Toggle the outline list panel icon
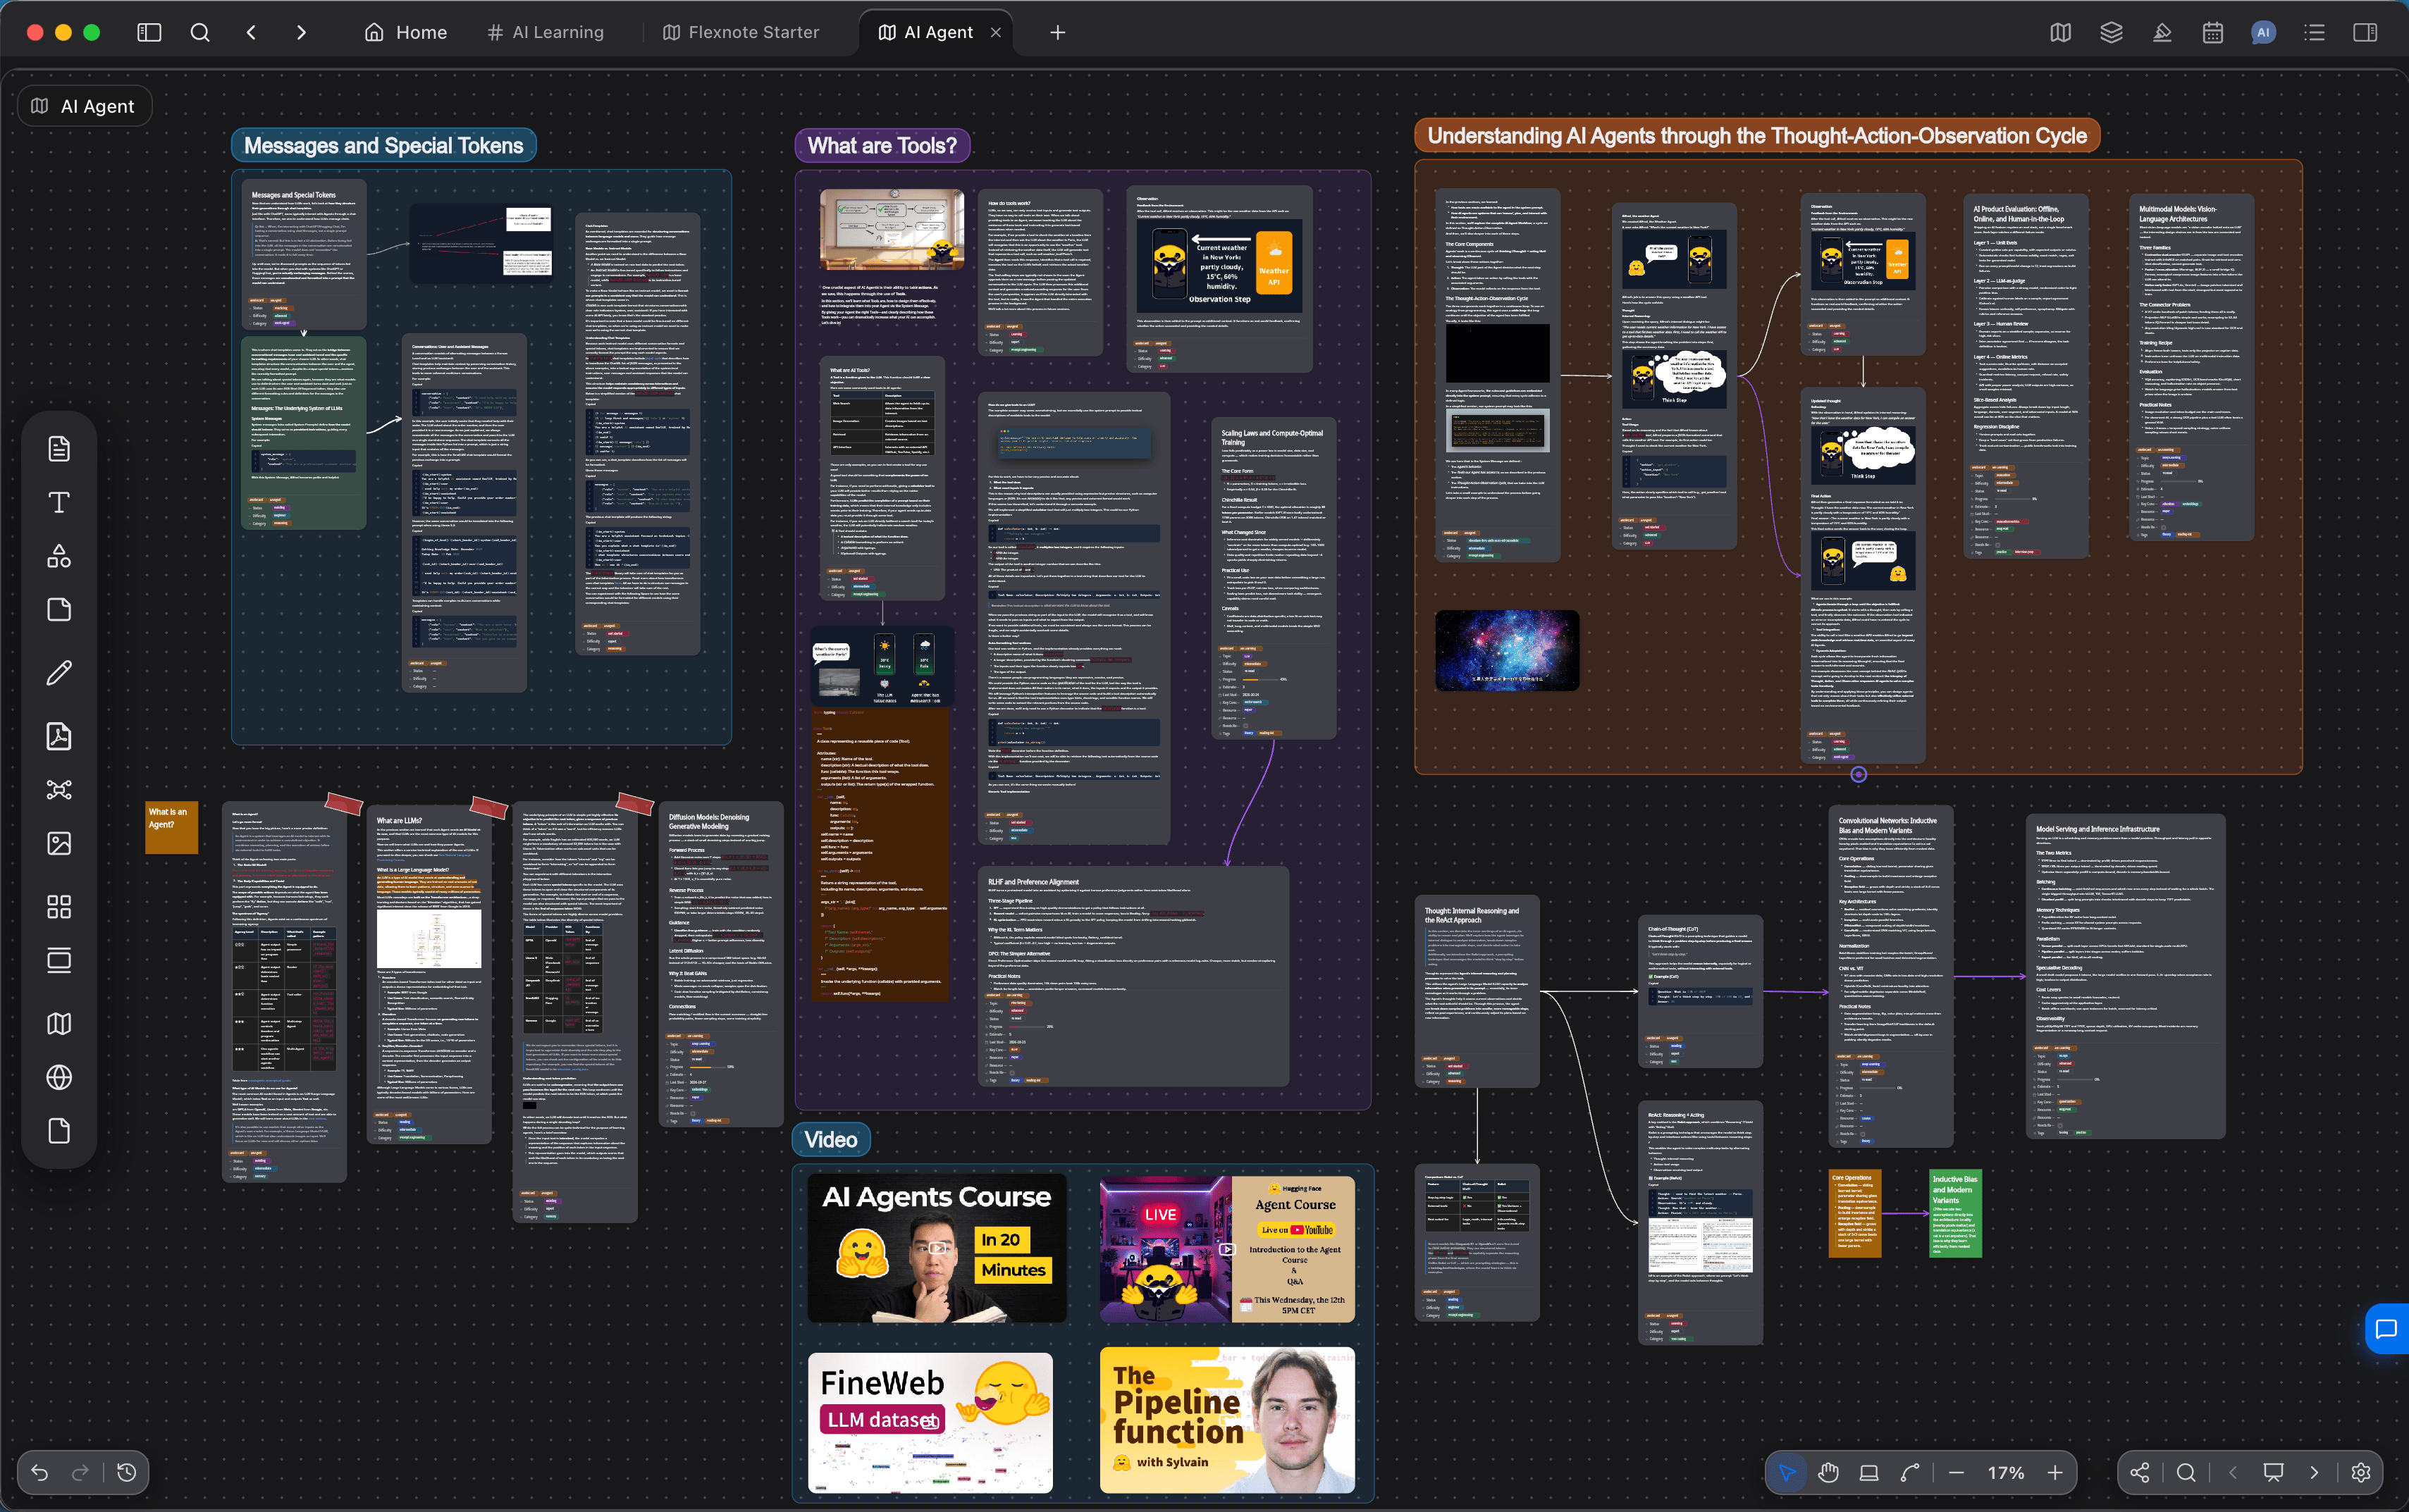This screenshot has height=1512, width=2409. pyautogui.click(x=2314, y=32)
